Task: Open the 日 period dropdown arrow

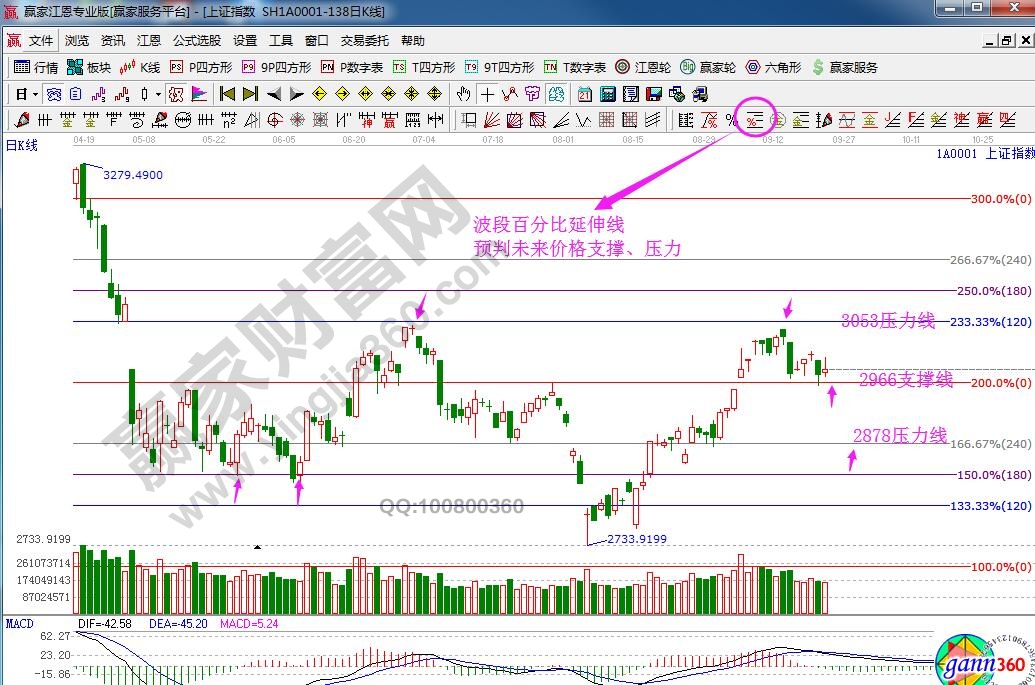Action: [35, 94]
